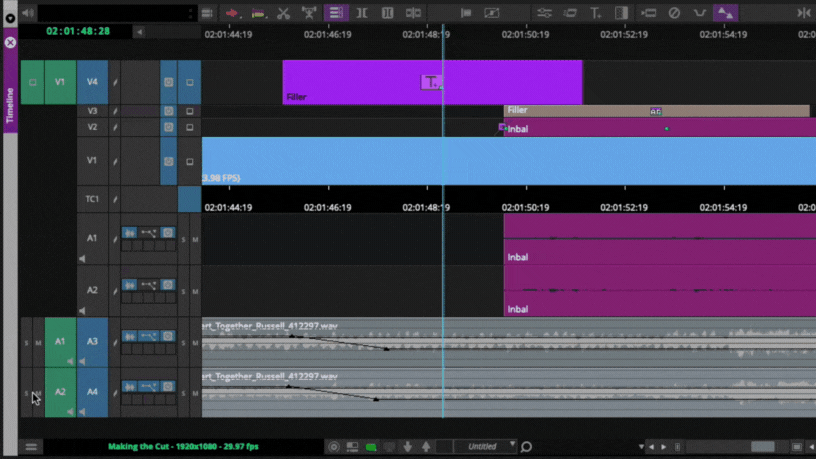Image resolution: width=816 pixels, height=459 pixels.
Task: Open the Effect Editor sliders icon
Action: [544, 13]
